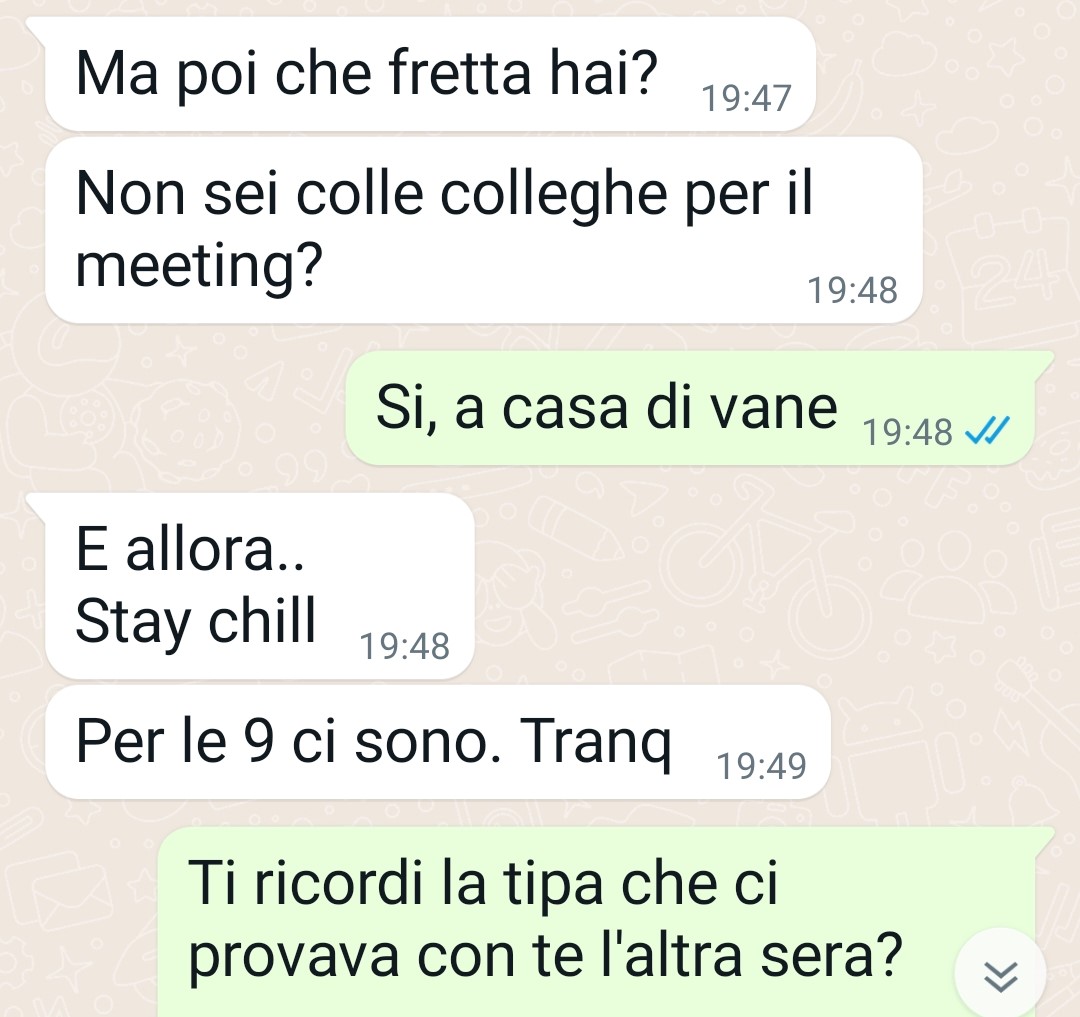Click the 19:49 timestamp on 'Tranq' message
1080x1017 pixels.
(761, 766)
